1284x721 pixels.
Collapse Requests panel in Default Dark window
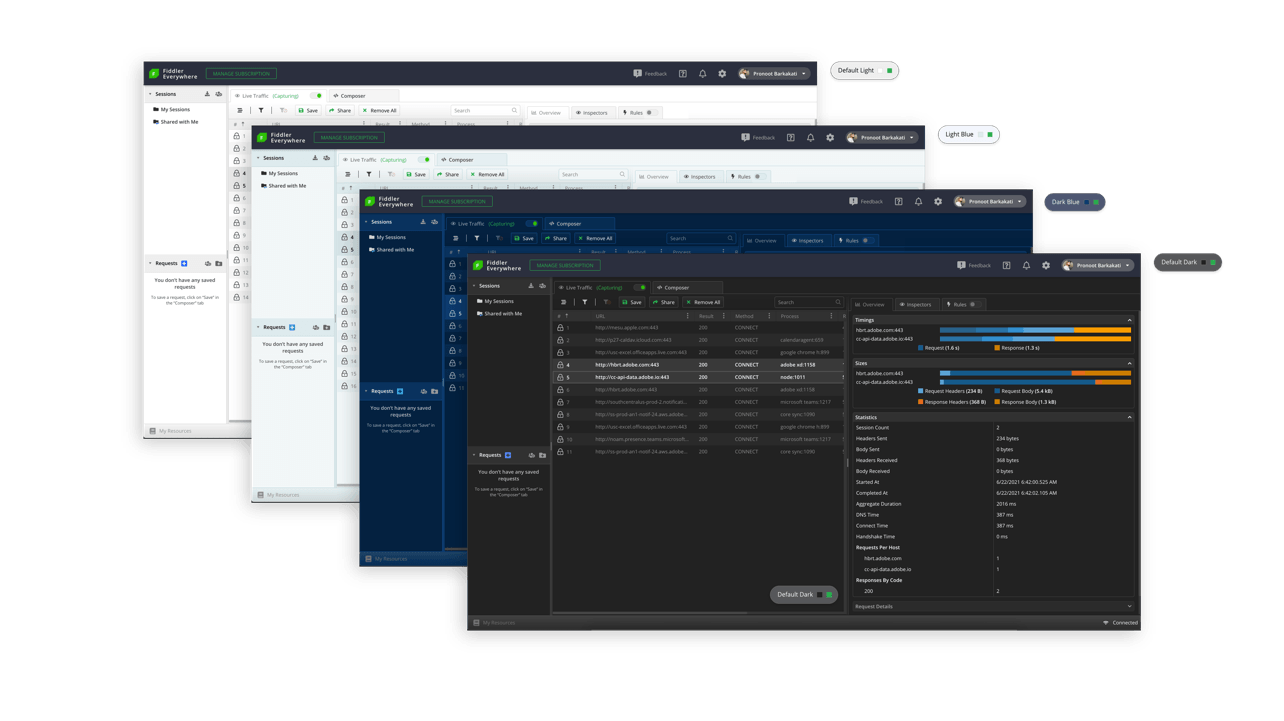475,455
